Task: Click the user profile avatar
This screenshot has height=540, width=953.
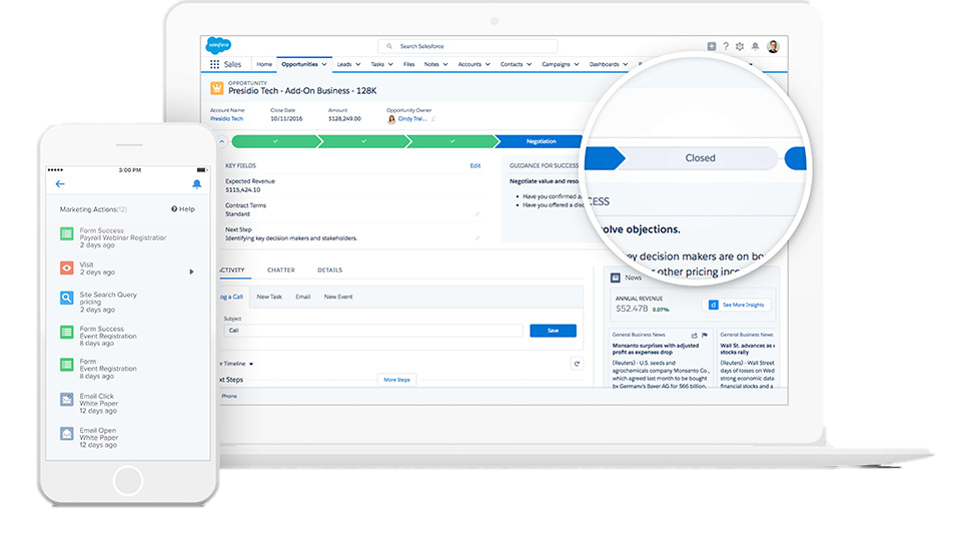Action: pyautogui.click(x=773, y=46)
